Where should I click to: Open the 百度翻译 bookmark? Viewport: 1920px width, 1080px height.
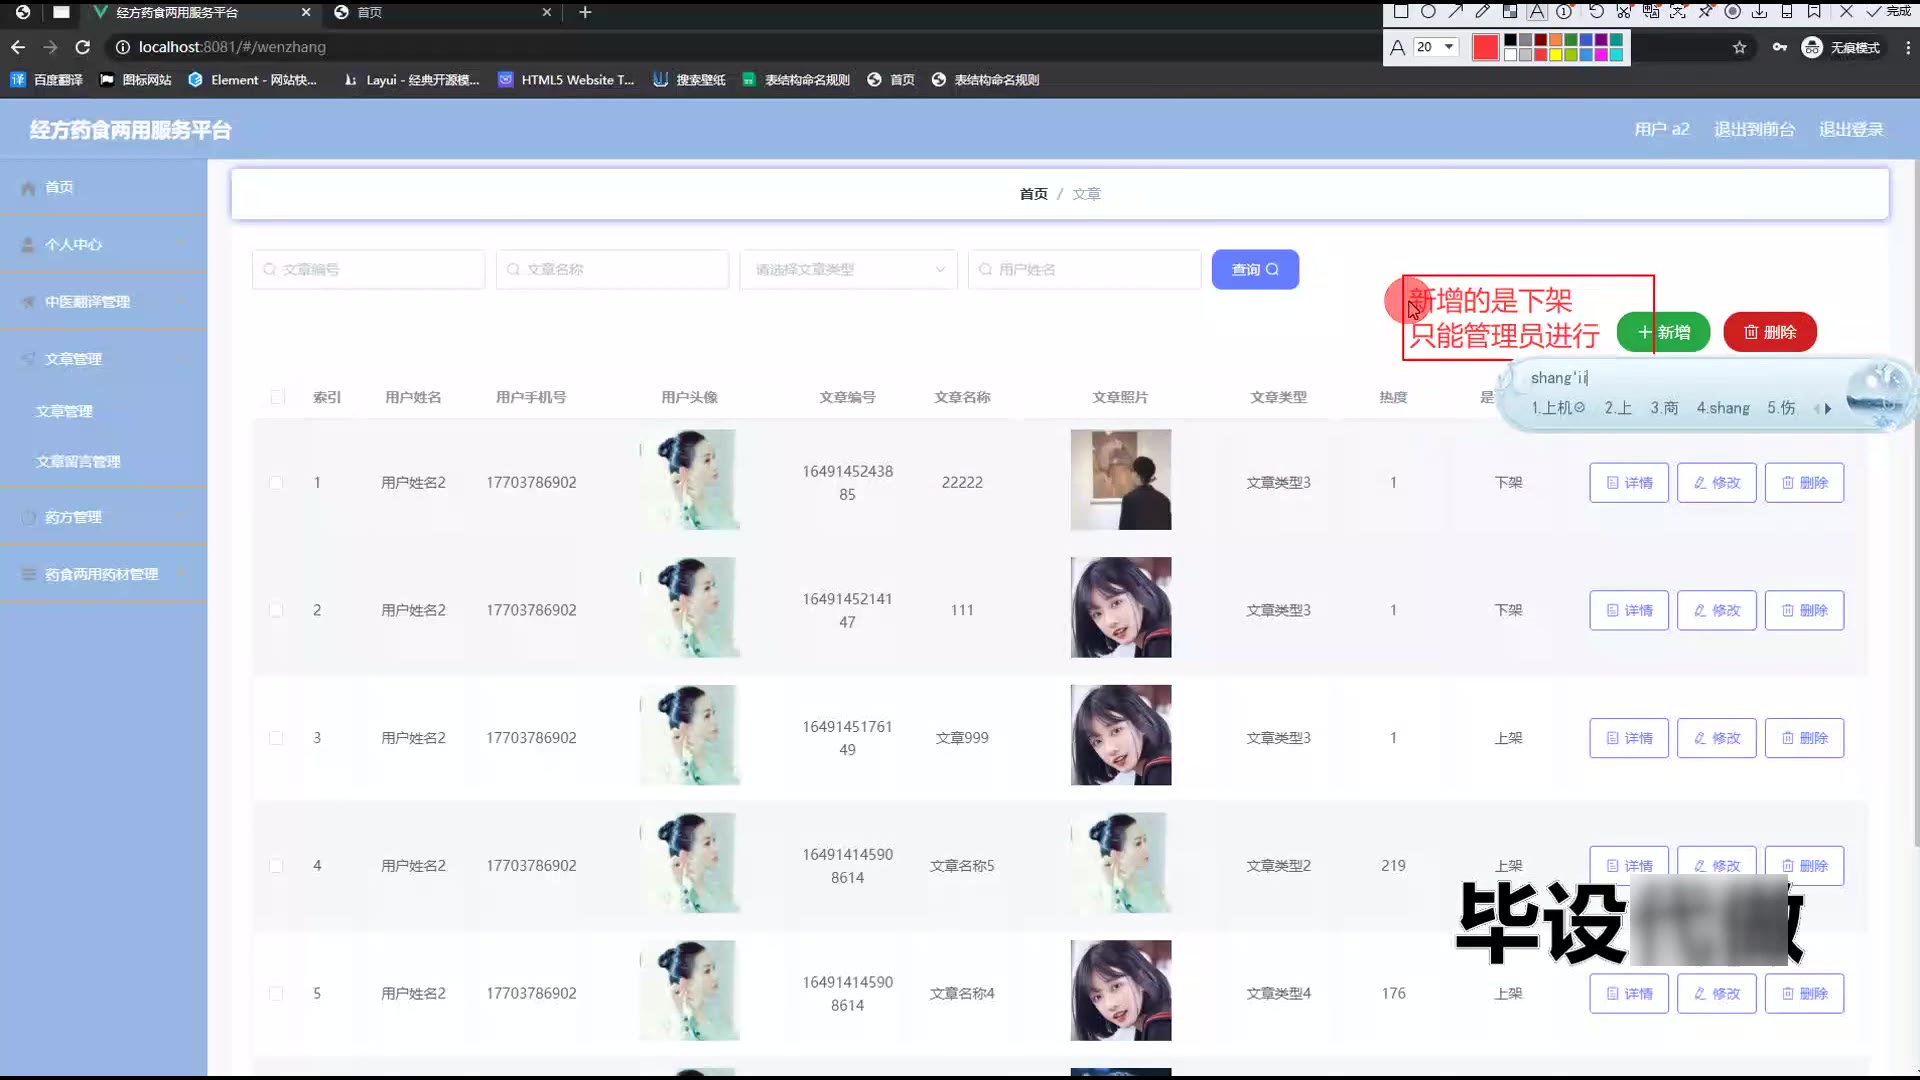(47, 80)
